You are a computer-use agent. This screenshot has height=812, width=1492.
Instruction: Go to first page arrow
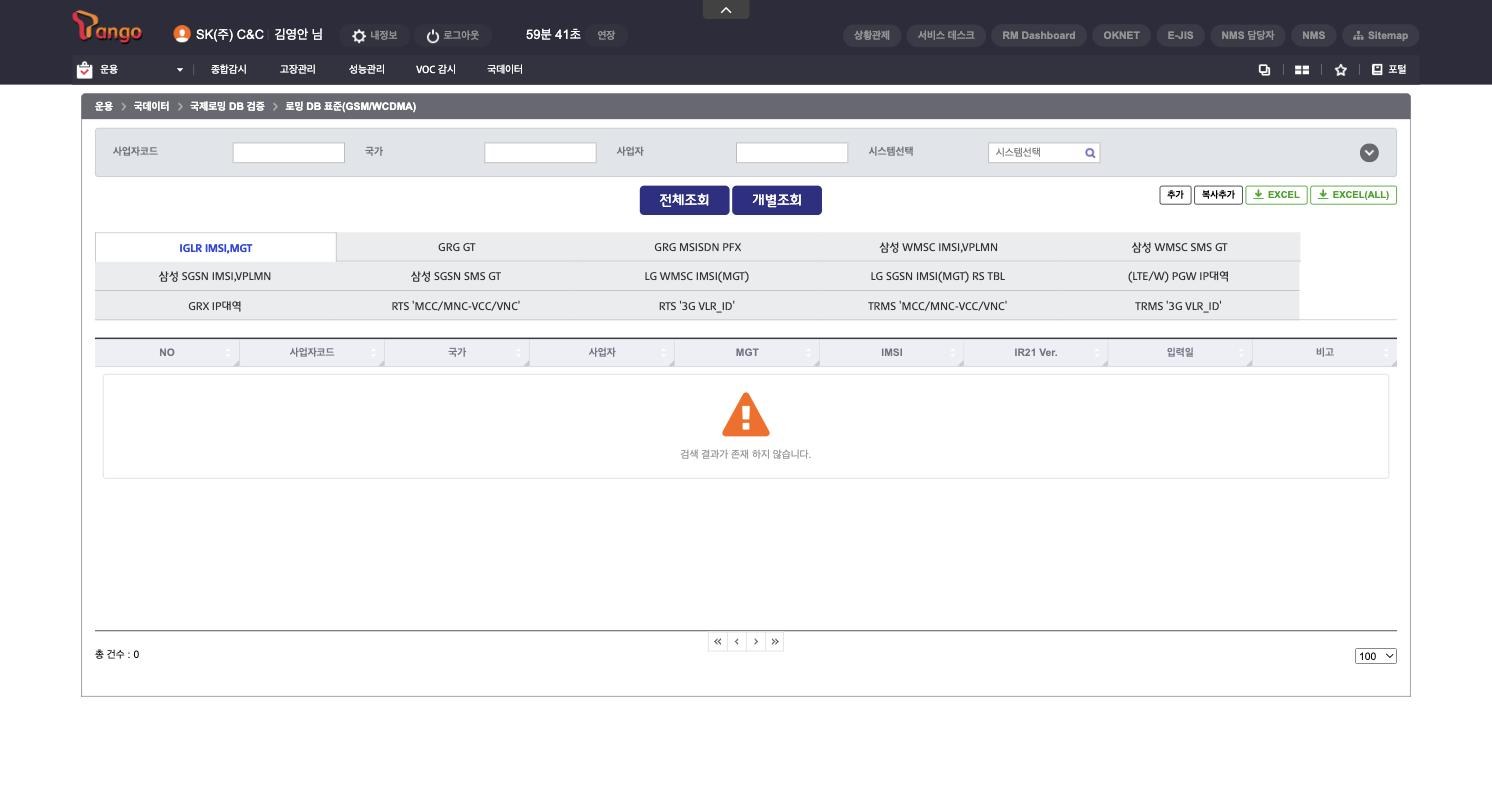717,642
